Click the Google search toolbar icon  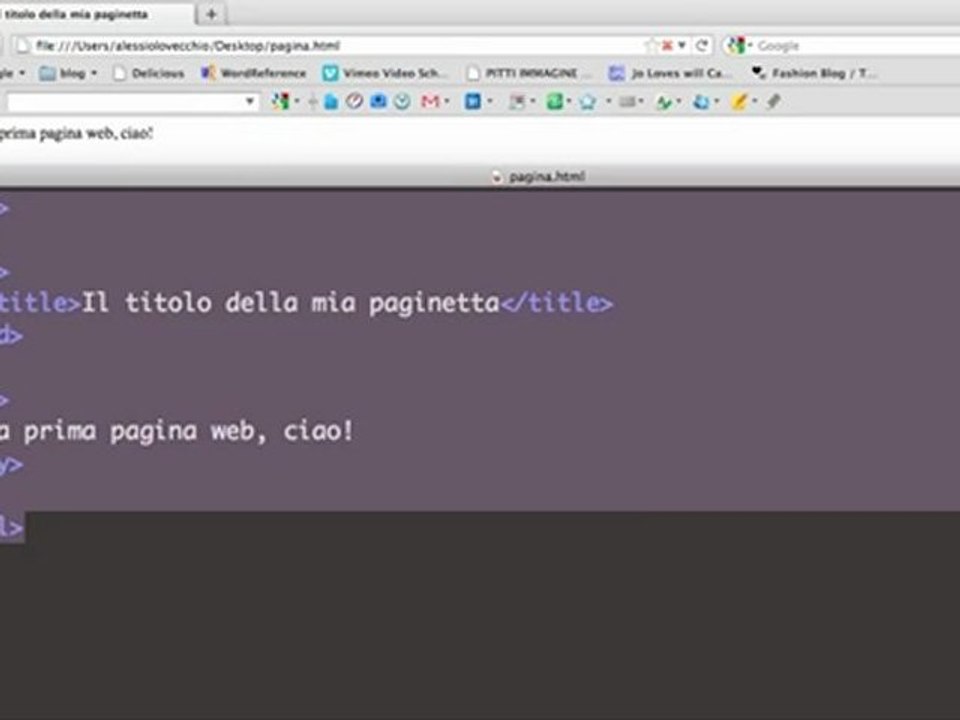(280, 101)
